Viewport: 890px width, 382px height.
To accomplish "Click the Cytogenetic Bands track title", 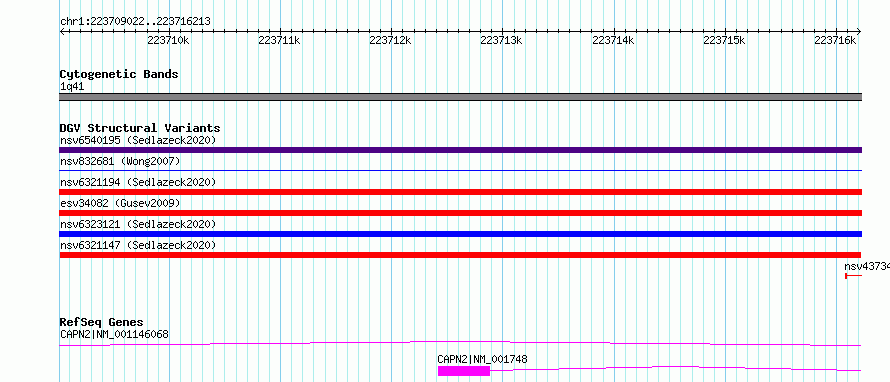I will click(x=119, y=74).
